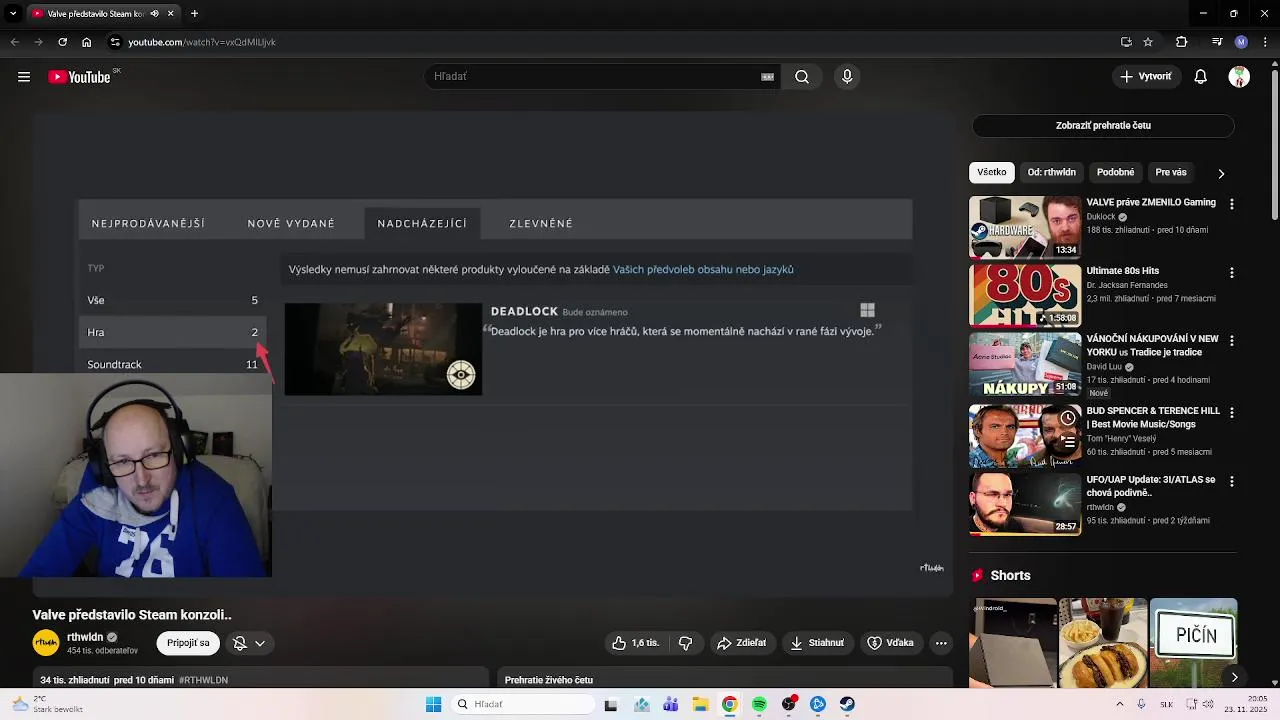Mute the tab via speaker icon
This screenshot has height=720, width=1280.
155,14
